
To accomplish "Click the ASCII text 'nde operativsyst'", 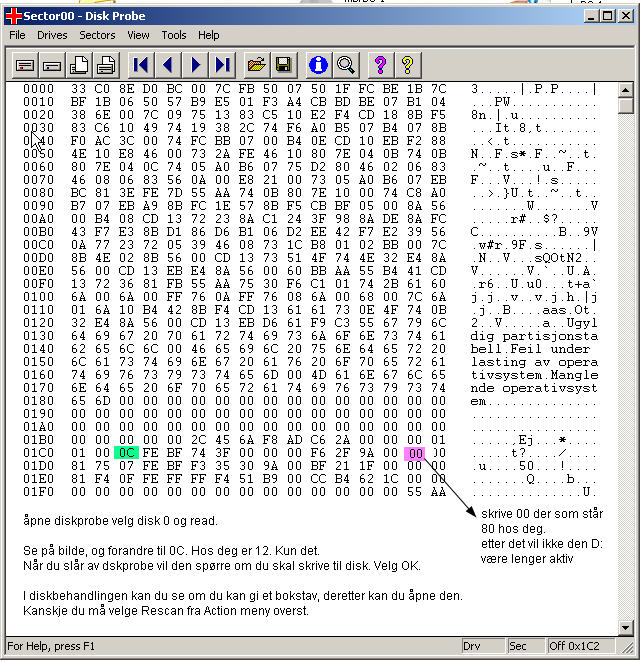I will point(534,388).
